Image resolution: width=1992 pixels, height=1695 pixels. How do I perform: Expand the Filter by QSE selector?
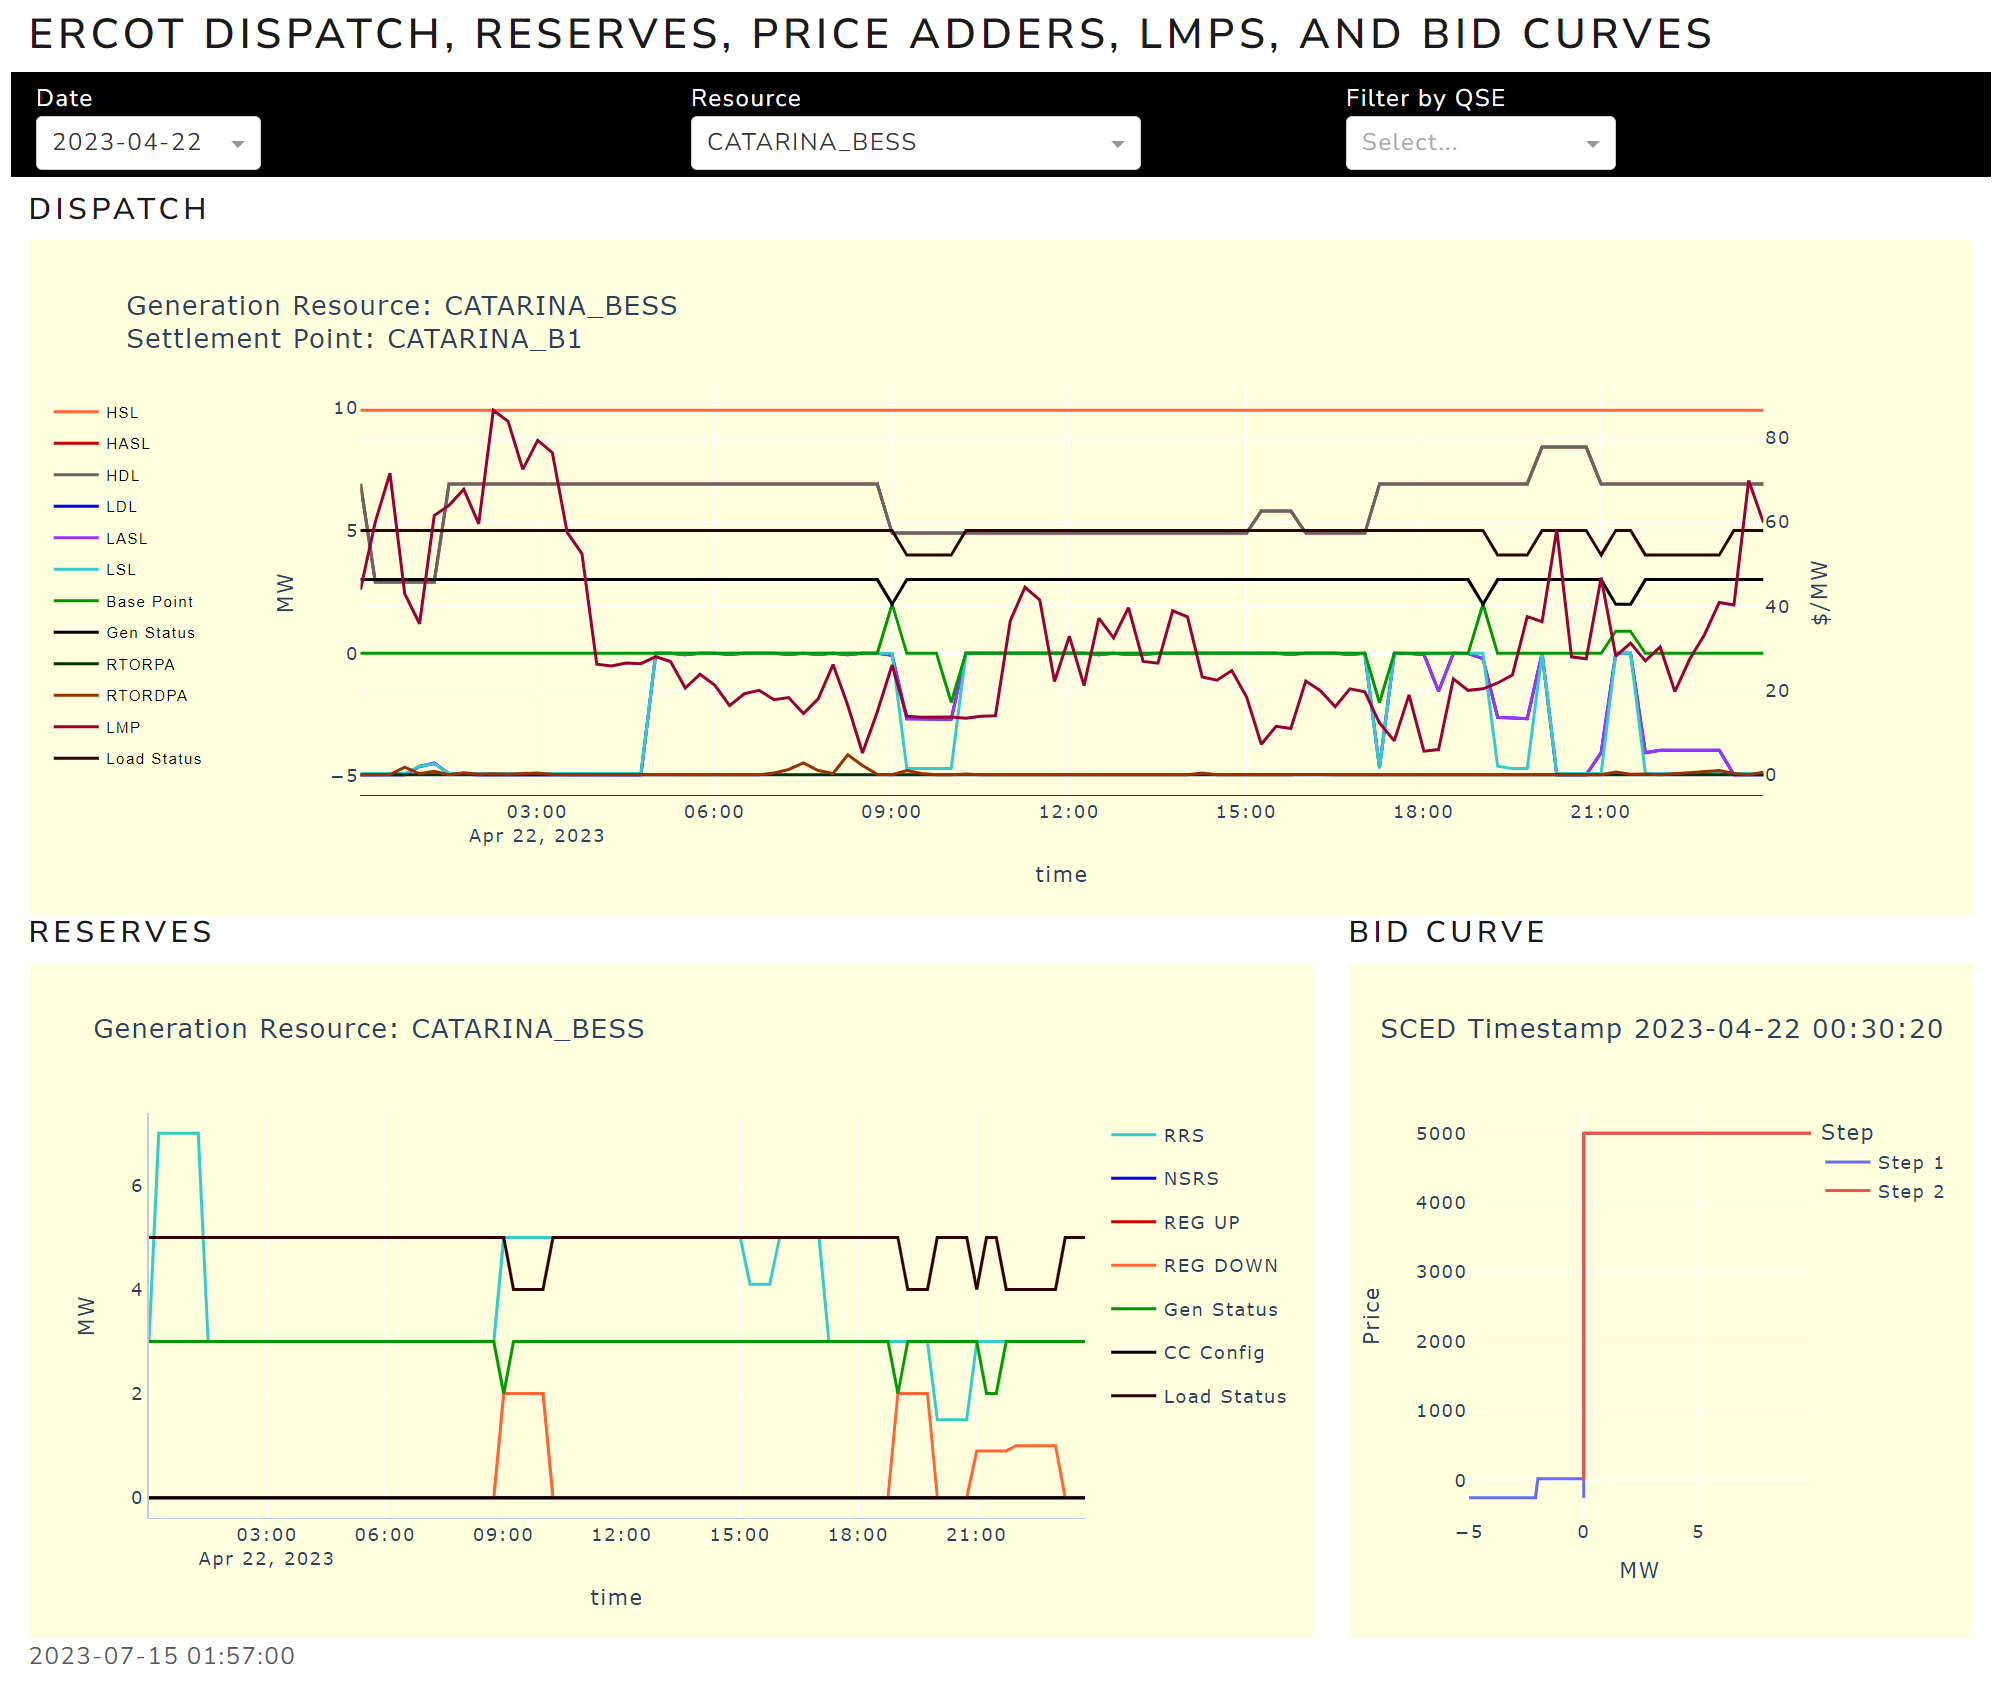coord(1479,142)
